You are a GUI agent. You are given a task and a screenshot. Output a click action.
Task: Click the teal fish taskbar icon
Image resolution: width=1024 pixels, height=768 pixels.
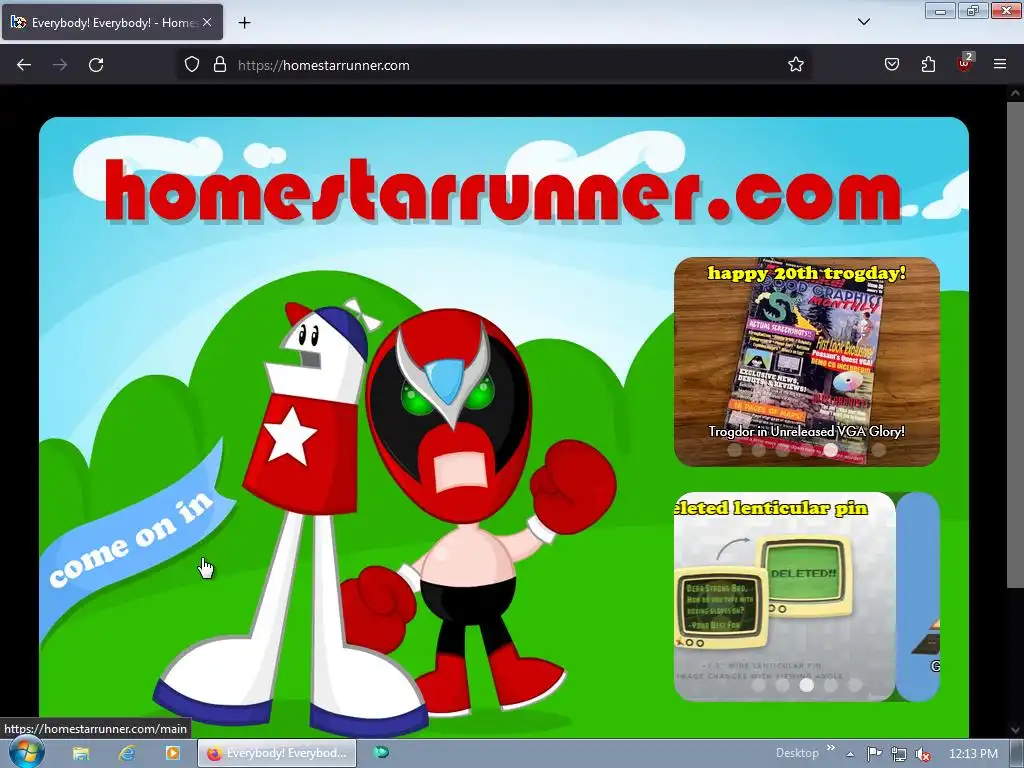pyautogui.click(x=381, y=752)
